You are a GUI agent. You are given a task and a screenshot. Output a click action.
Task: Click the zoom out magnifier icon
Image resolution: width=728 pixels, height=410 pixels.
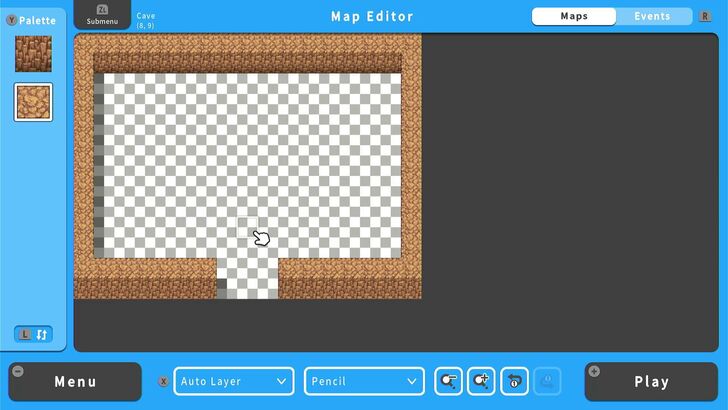click(x=449, y=381)
